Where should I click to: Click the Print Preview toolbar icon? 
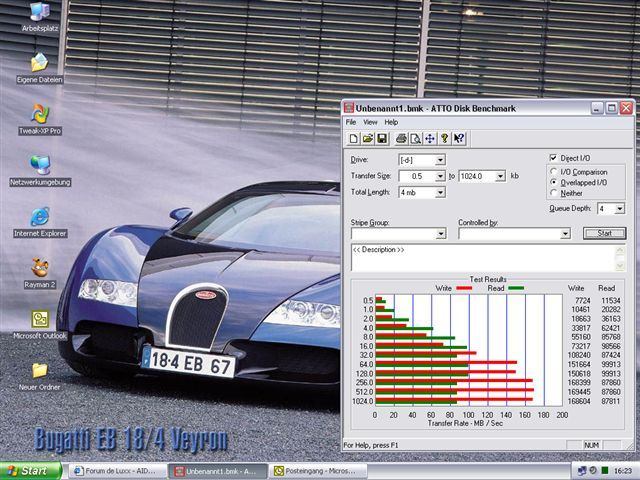click(416, 139)
